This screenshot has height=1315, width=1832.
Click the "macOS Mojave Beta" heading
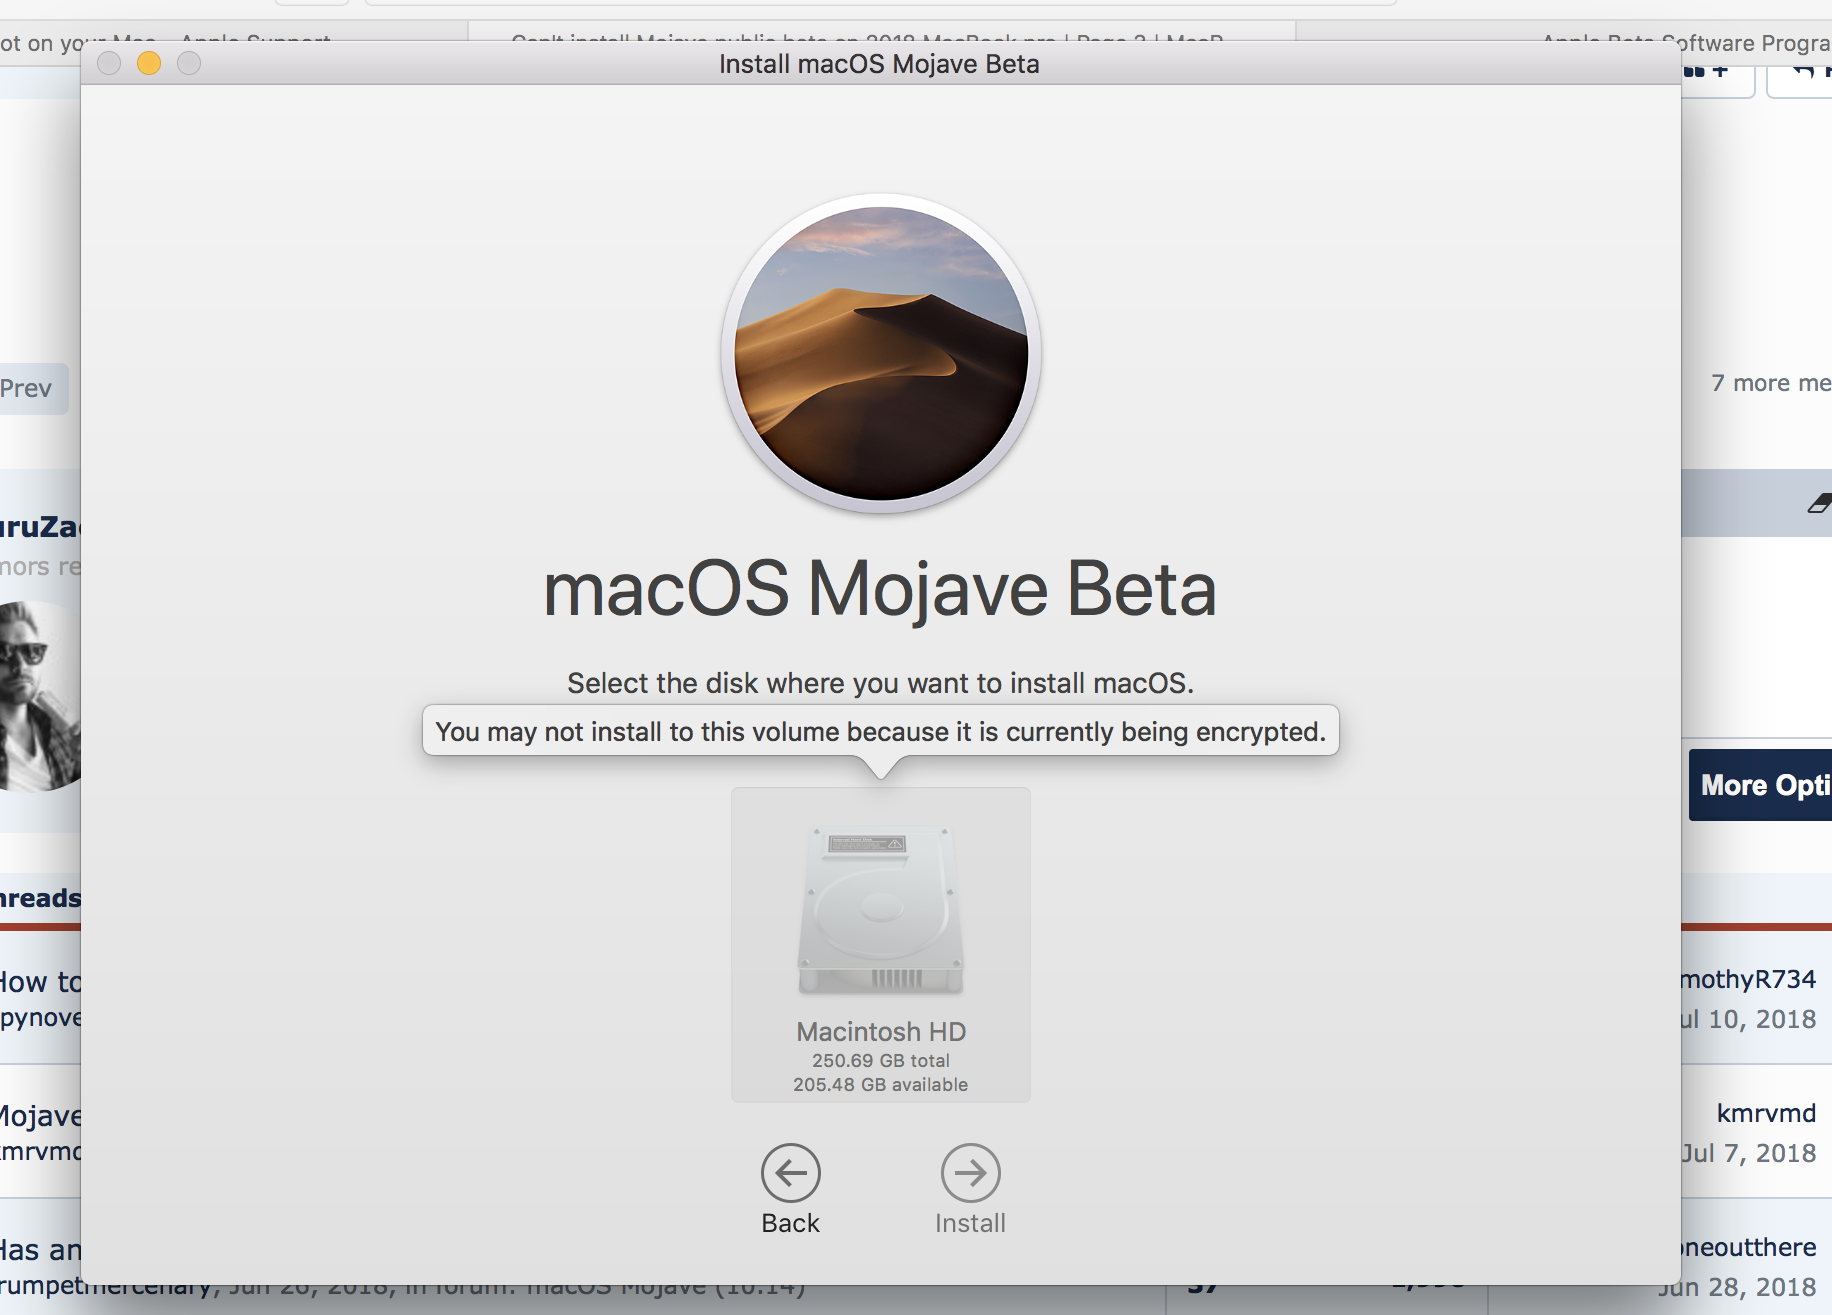[880, 588]
